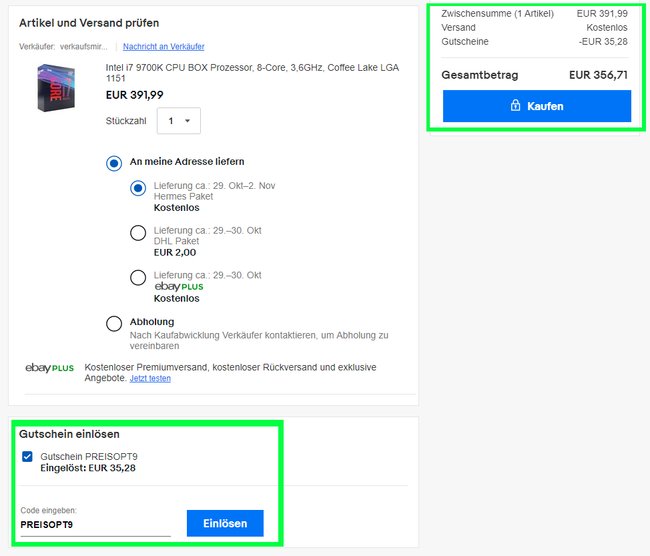Image resolution: width=650 pixels, height=556 pixels.
Task: Click the Gutschein einlösen heading
Action: point(69,434)
